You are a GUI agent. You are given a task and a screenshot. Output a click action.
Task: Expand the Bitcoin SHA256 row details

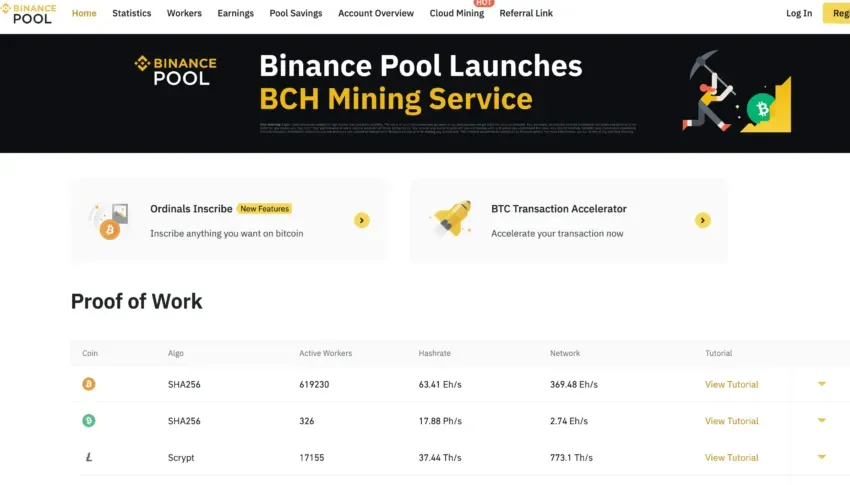point(822,384)
